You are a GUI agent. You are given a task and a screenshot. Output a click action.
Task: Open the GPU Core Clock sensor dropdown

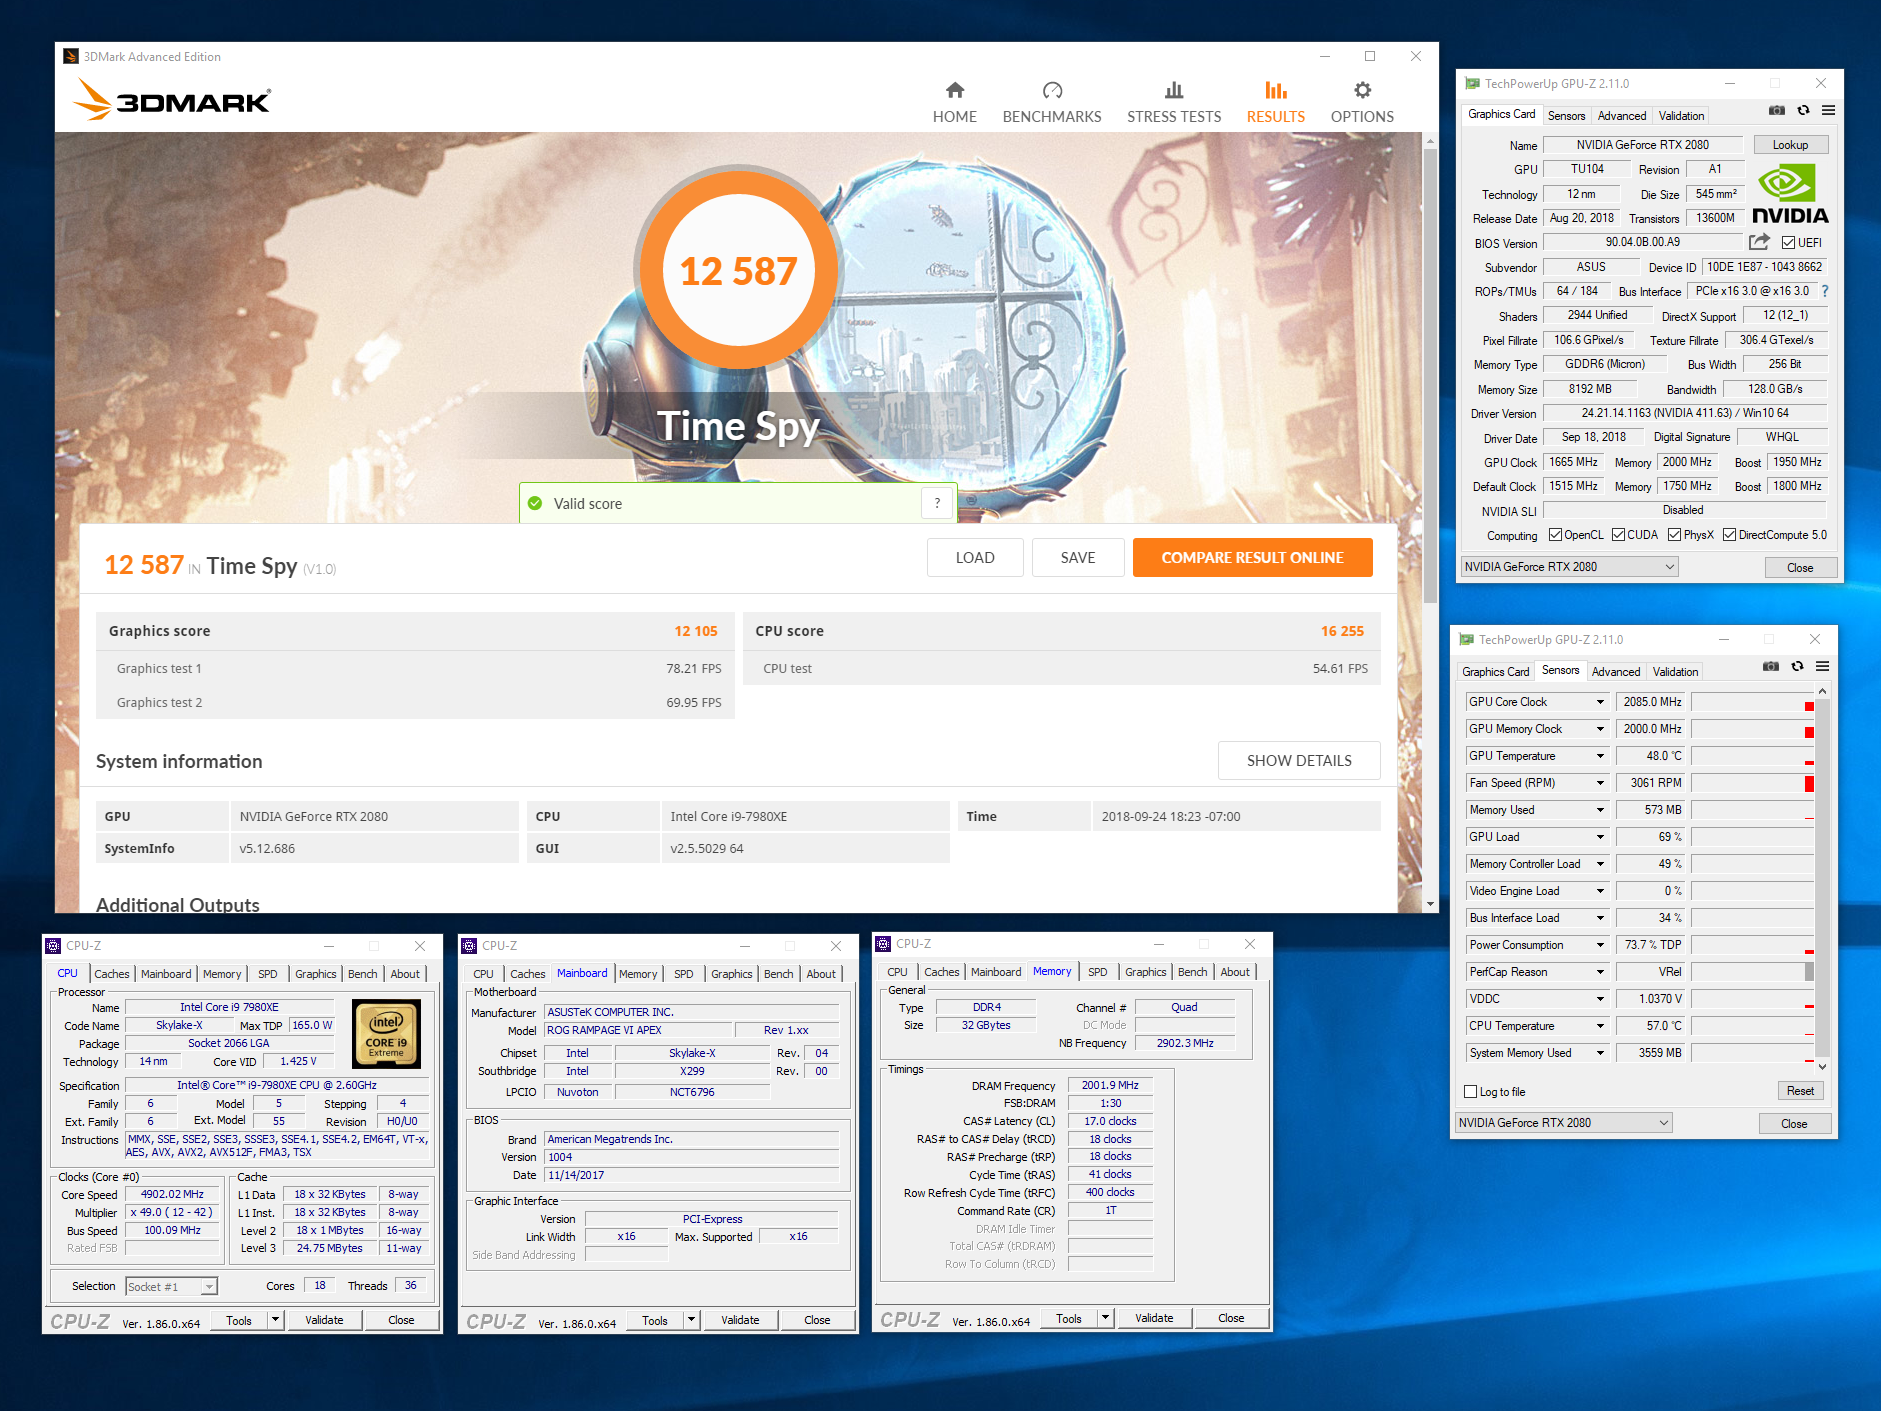click(x=1600, y=702)
